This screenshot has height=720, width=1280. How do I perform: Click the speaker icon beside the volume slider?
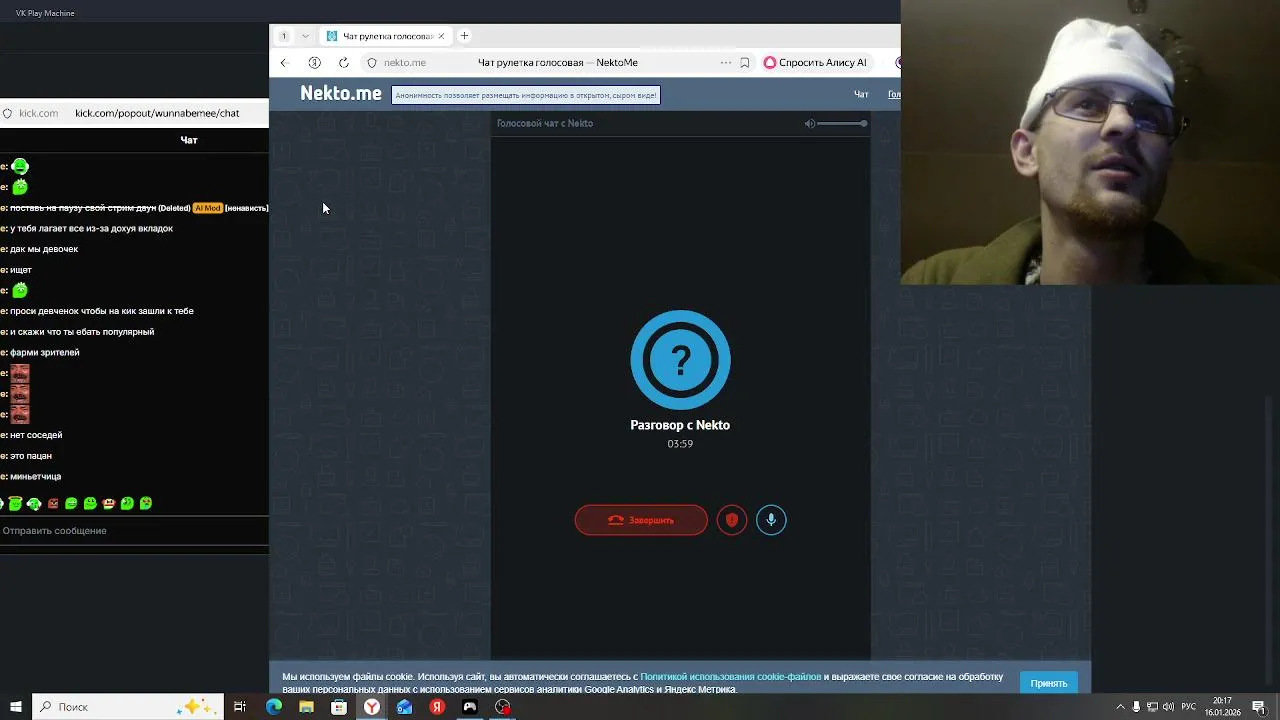(810, 123)
